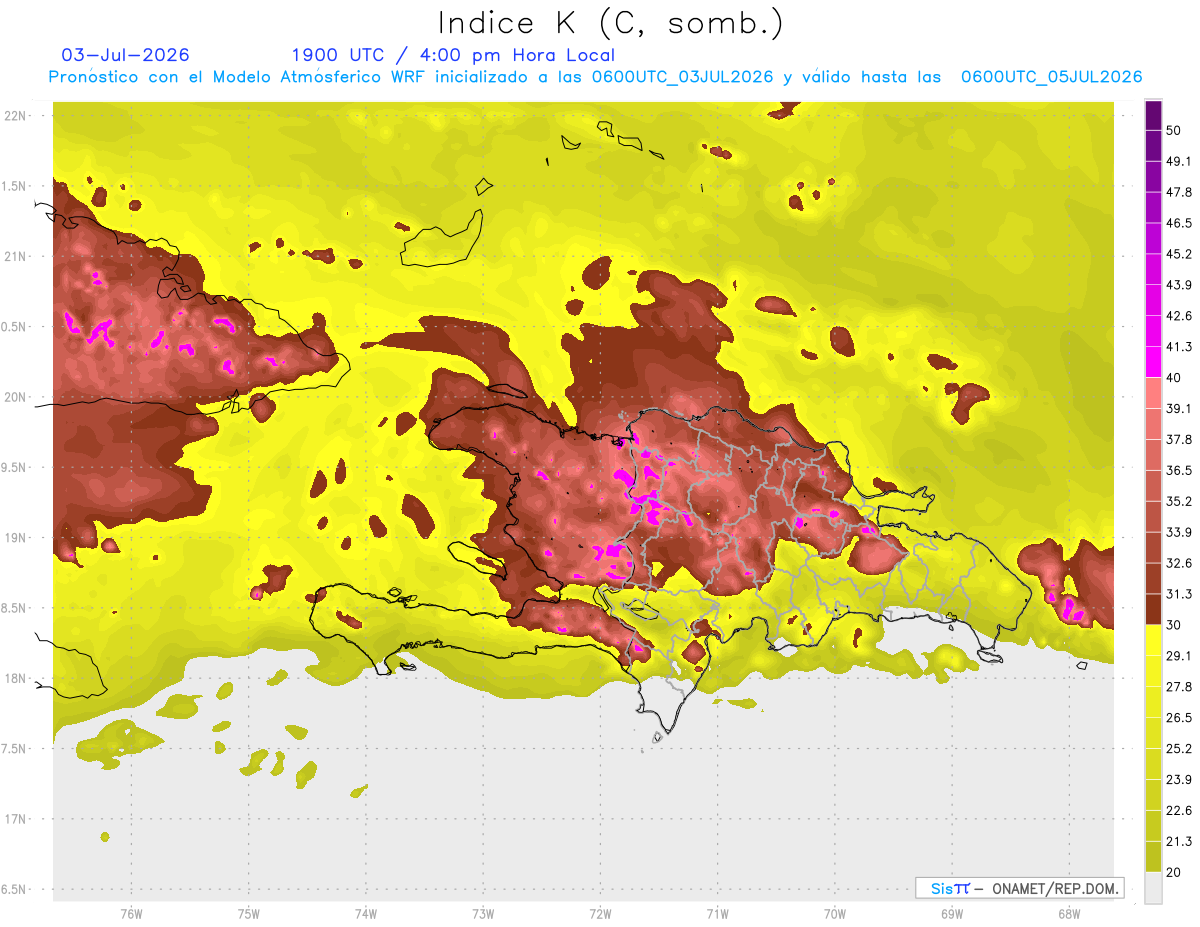Click the longitude axis label "71W"
Viewport: 1200px width, 927px height.
[x=717, y=914]
